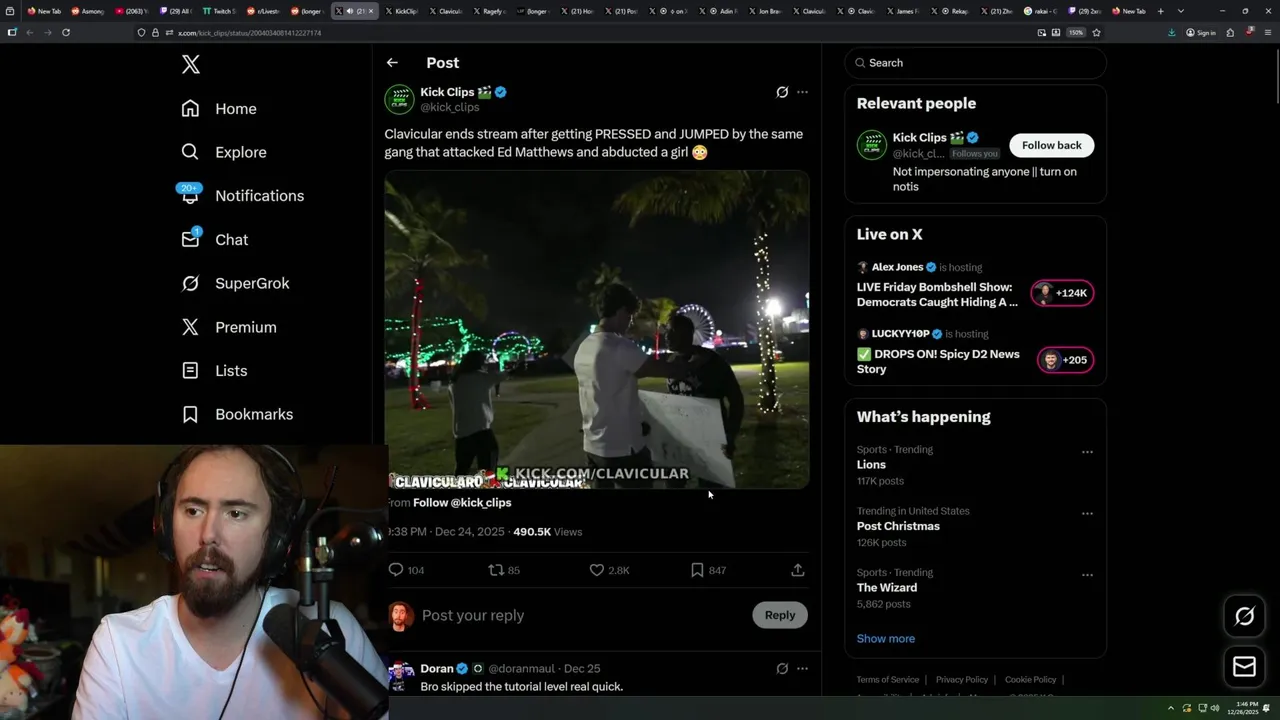Repost the post with 85 reposts
The width and height of the screenshot is (1280, 720).
coord(503,570)
